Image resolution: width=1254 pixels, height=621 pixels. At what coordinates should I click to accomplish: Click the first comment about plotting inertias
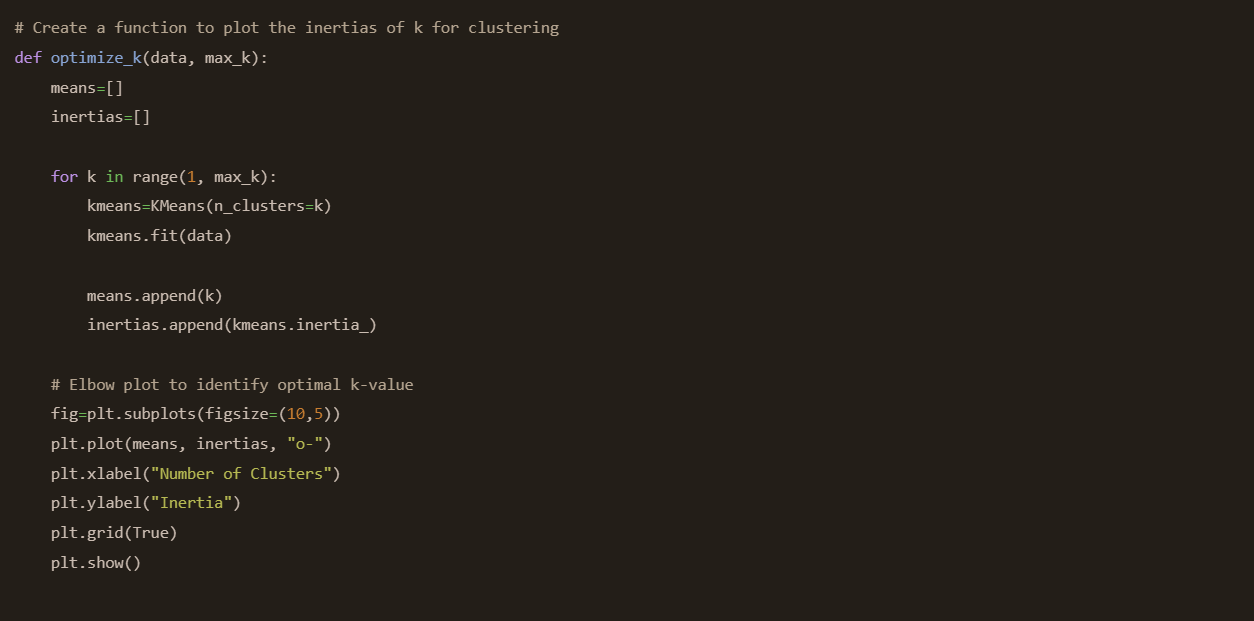click(287, 28)
